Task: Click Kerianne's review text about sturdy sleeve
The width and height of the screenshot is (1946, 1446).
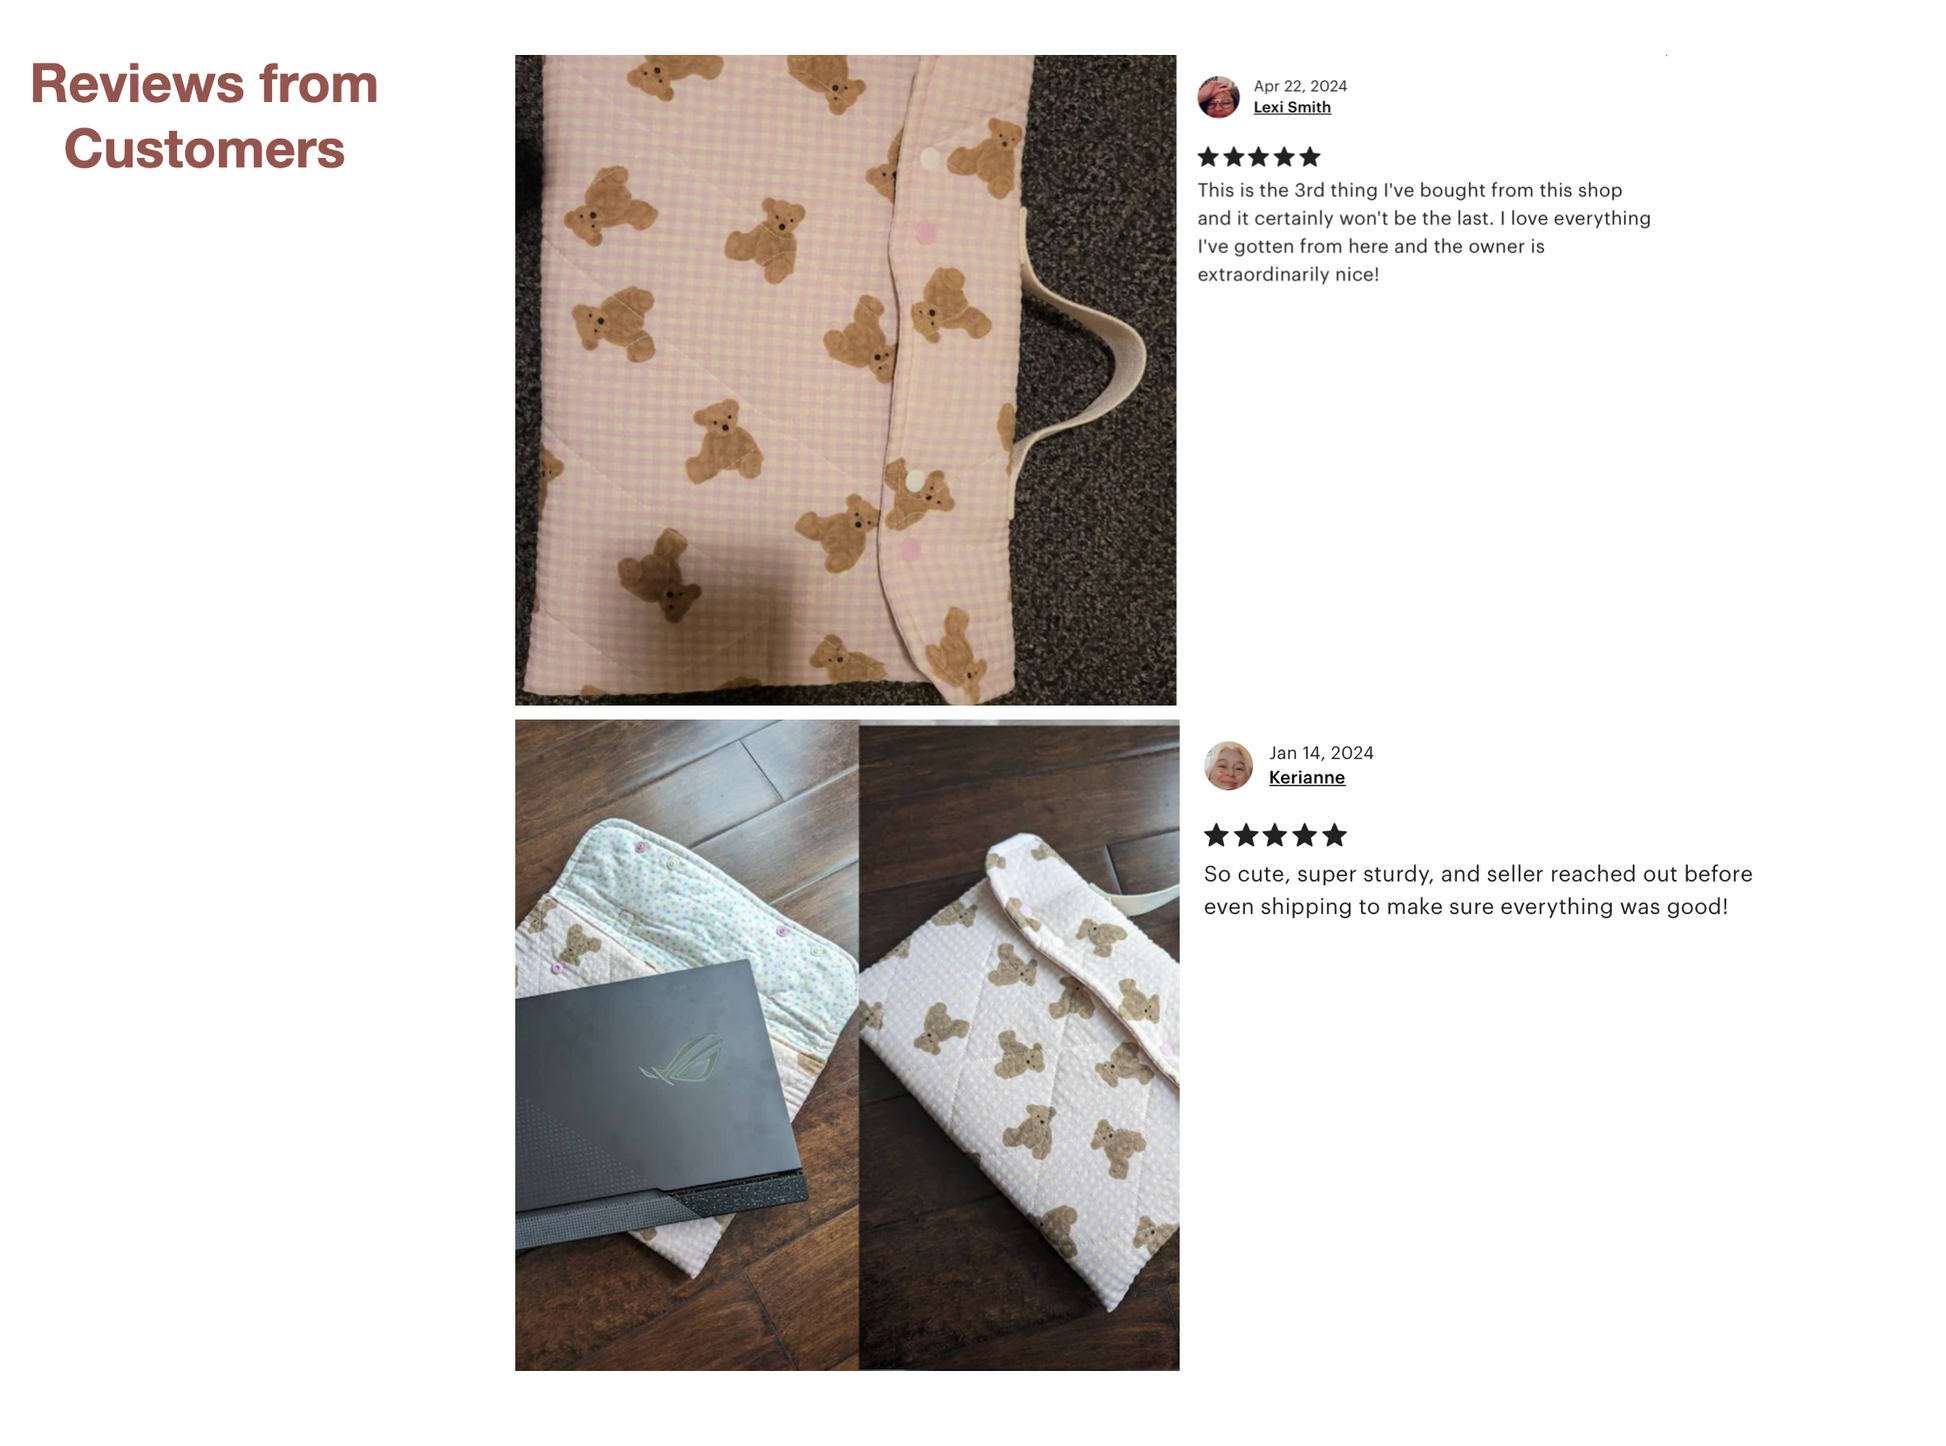Action: point(1478,890)
